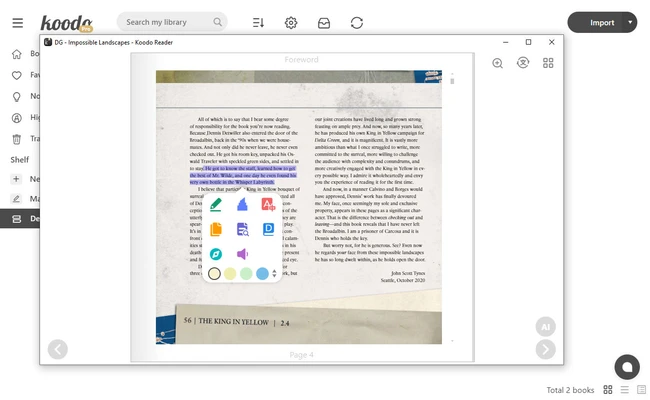Open Highlights via circled A icon

tap(17, 118)
